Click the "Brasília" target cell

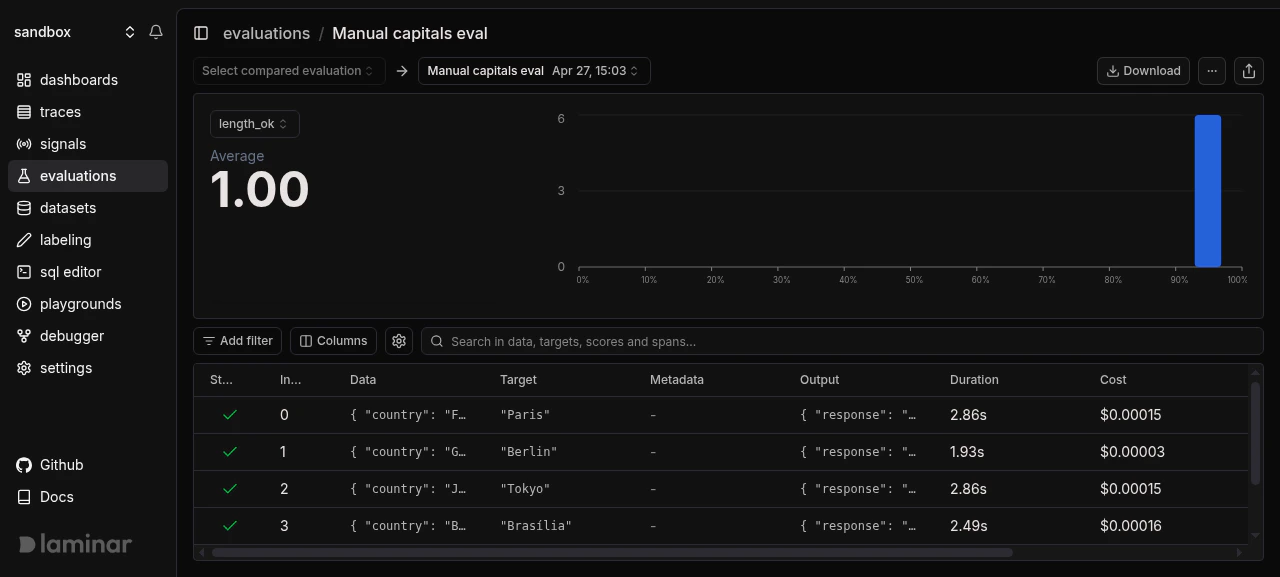click(536, 526)
